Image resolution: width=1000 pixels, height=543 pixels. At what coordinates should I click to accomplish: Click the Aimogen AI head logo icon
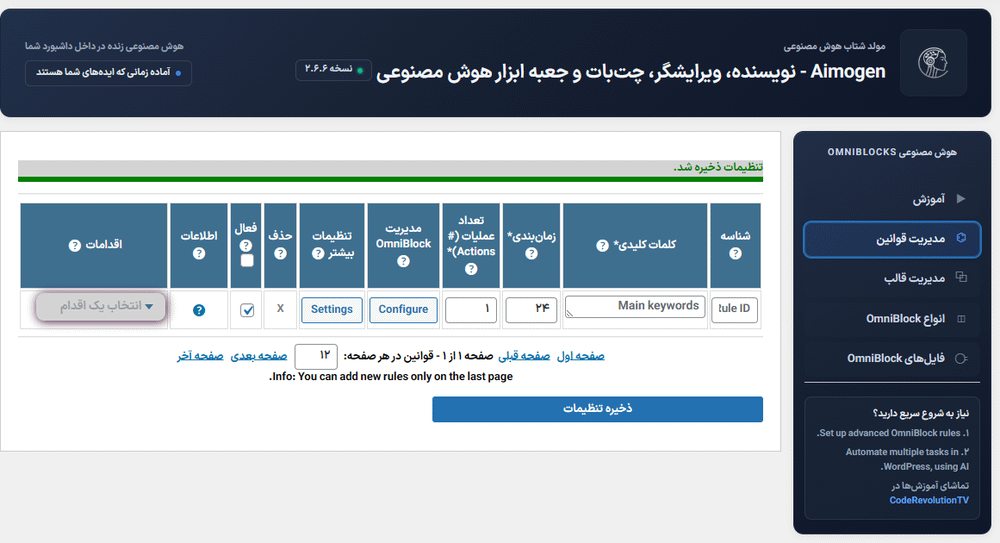click(933, 63)
